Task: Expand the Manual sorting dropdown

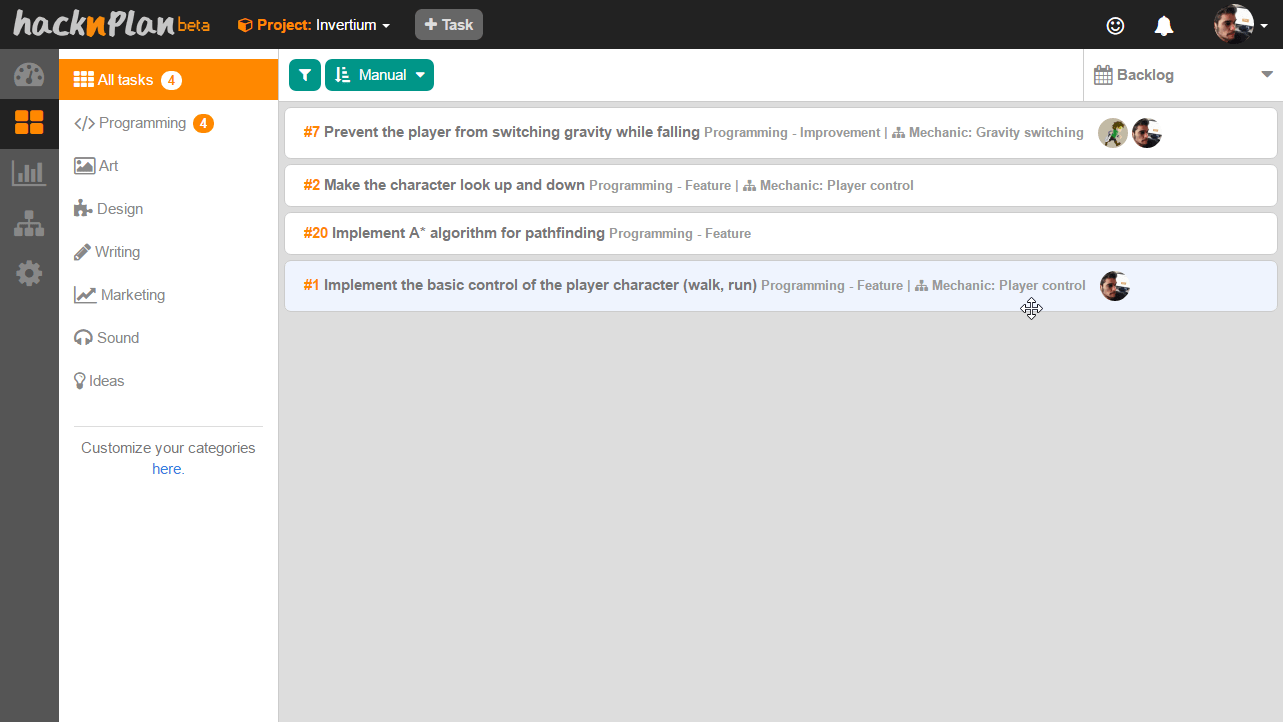Action: (x=380, y=75)
